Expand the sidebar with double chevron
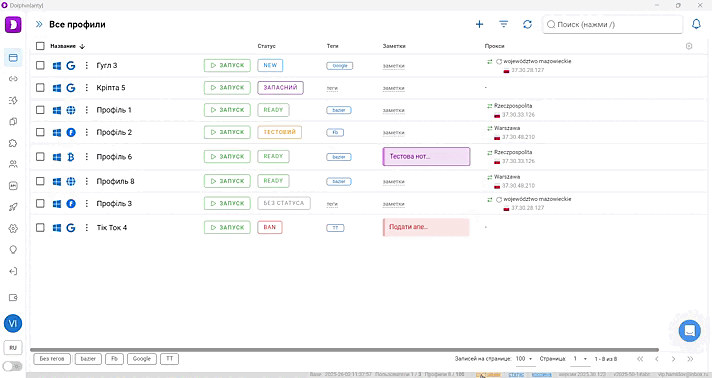712x378 pixels. click(39, 25)
